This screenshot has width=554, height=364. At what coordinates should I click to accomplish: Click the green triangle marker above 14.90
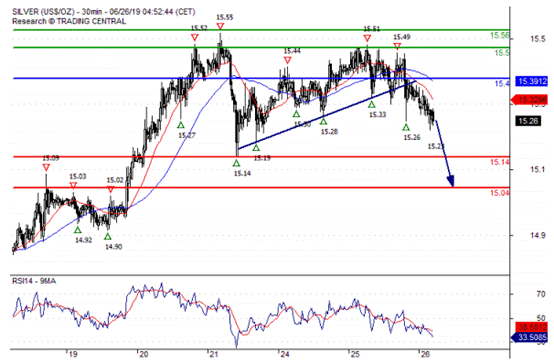pos(108,236)
